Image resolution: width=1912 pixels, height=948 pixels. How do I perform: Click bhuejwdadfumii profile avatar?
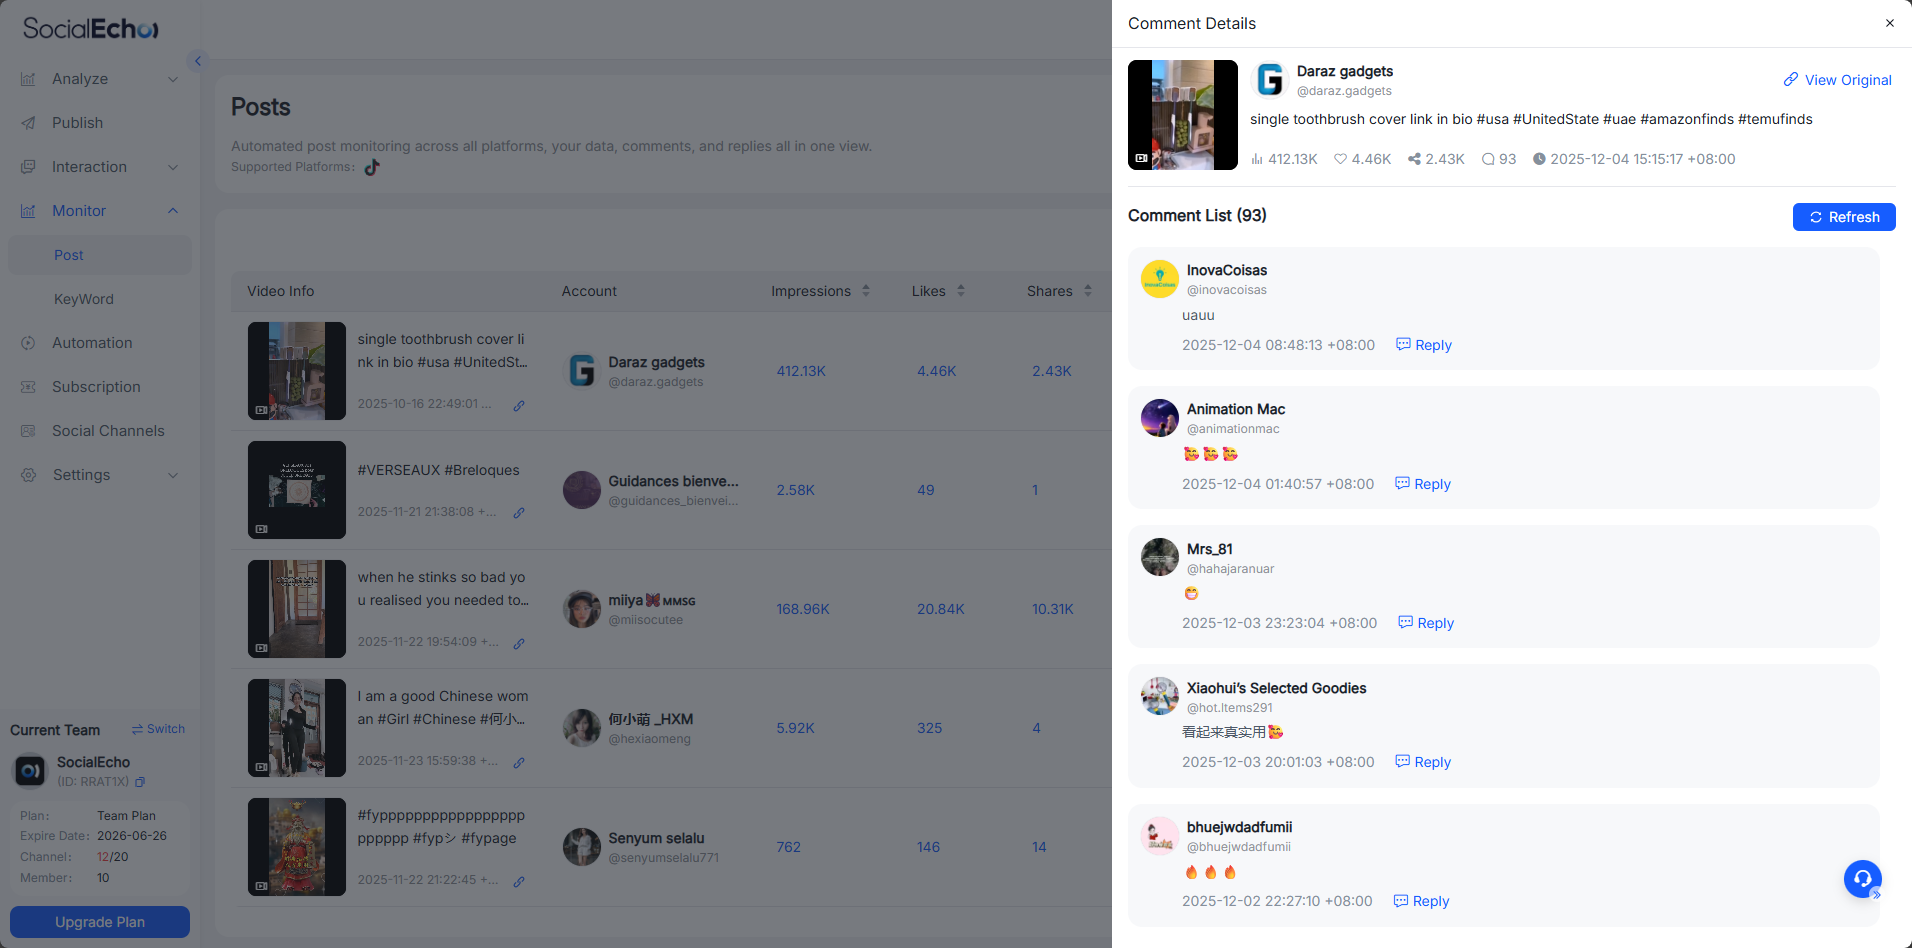coord(1160,835)
